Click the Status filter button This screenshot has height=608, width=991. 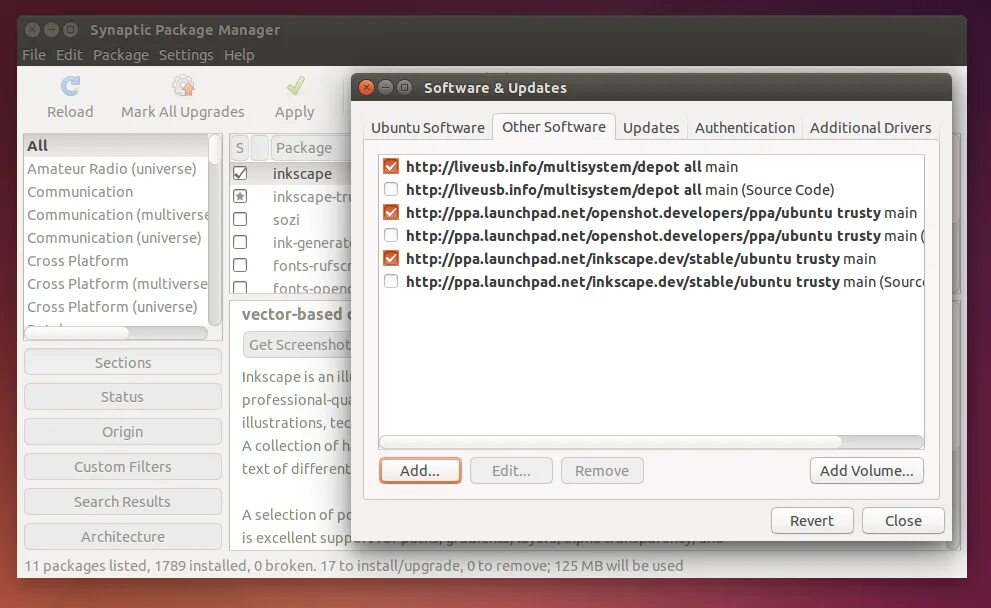coord(123,397)
